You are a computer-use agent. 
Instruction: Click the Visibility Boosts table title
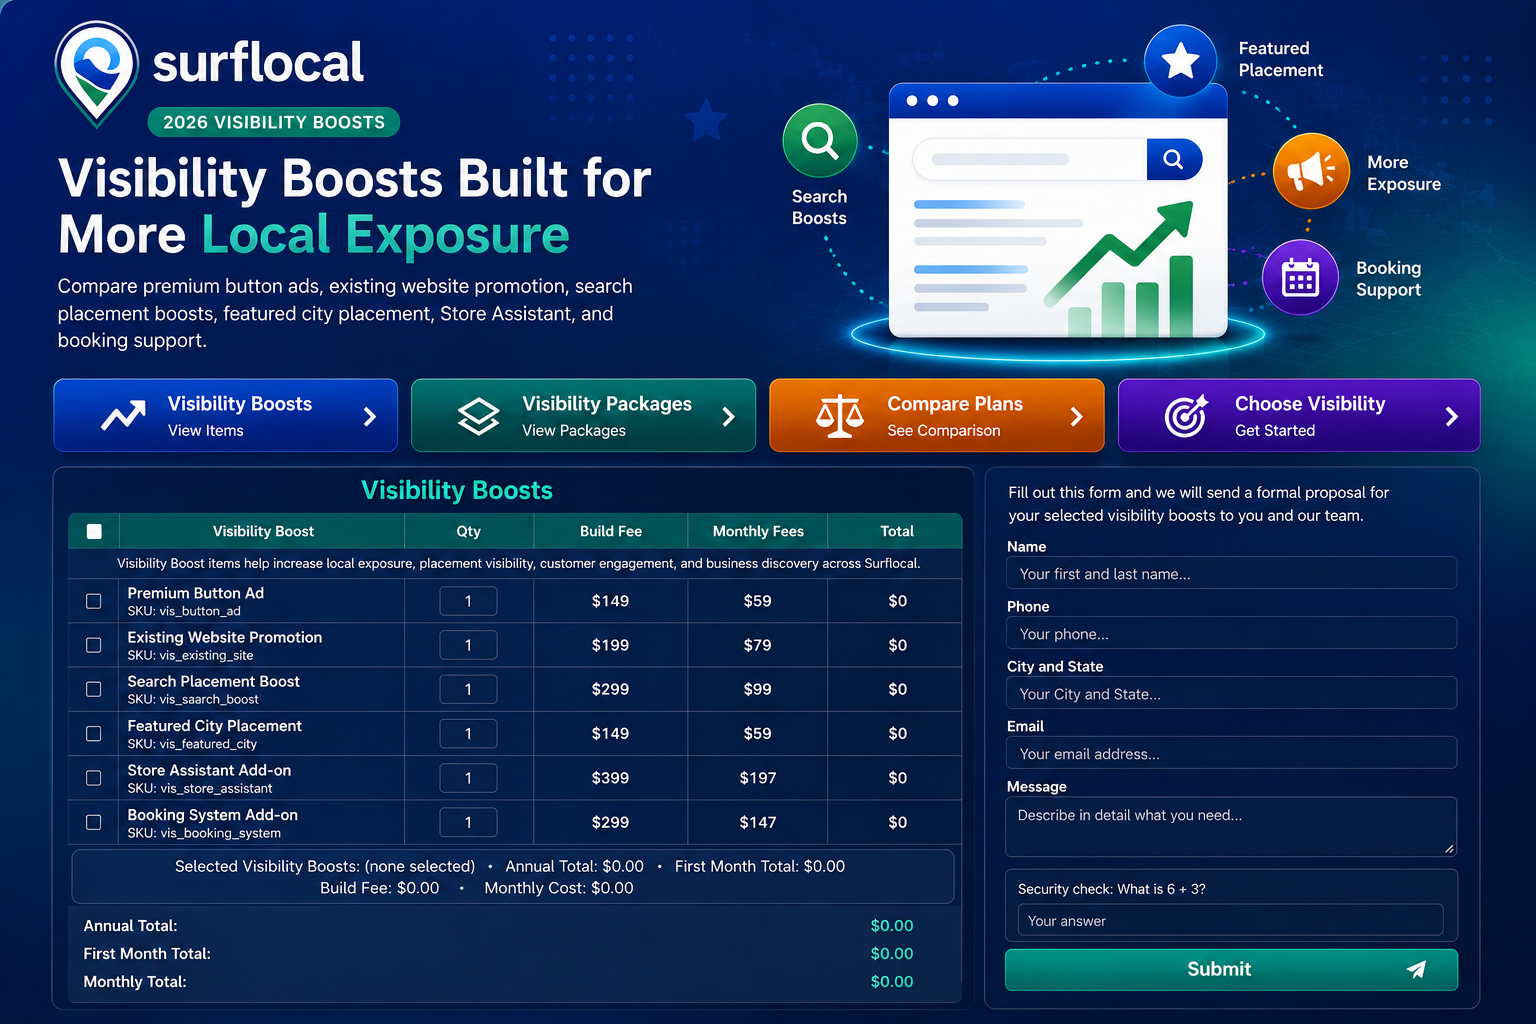(x=457, y=490)
